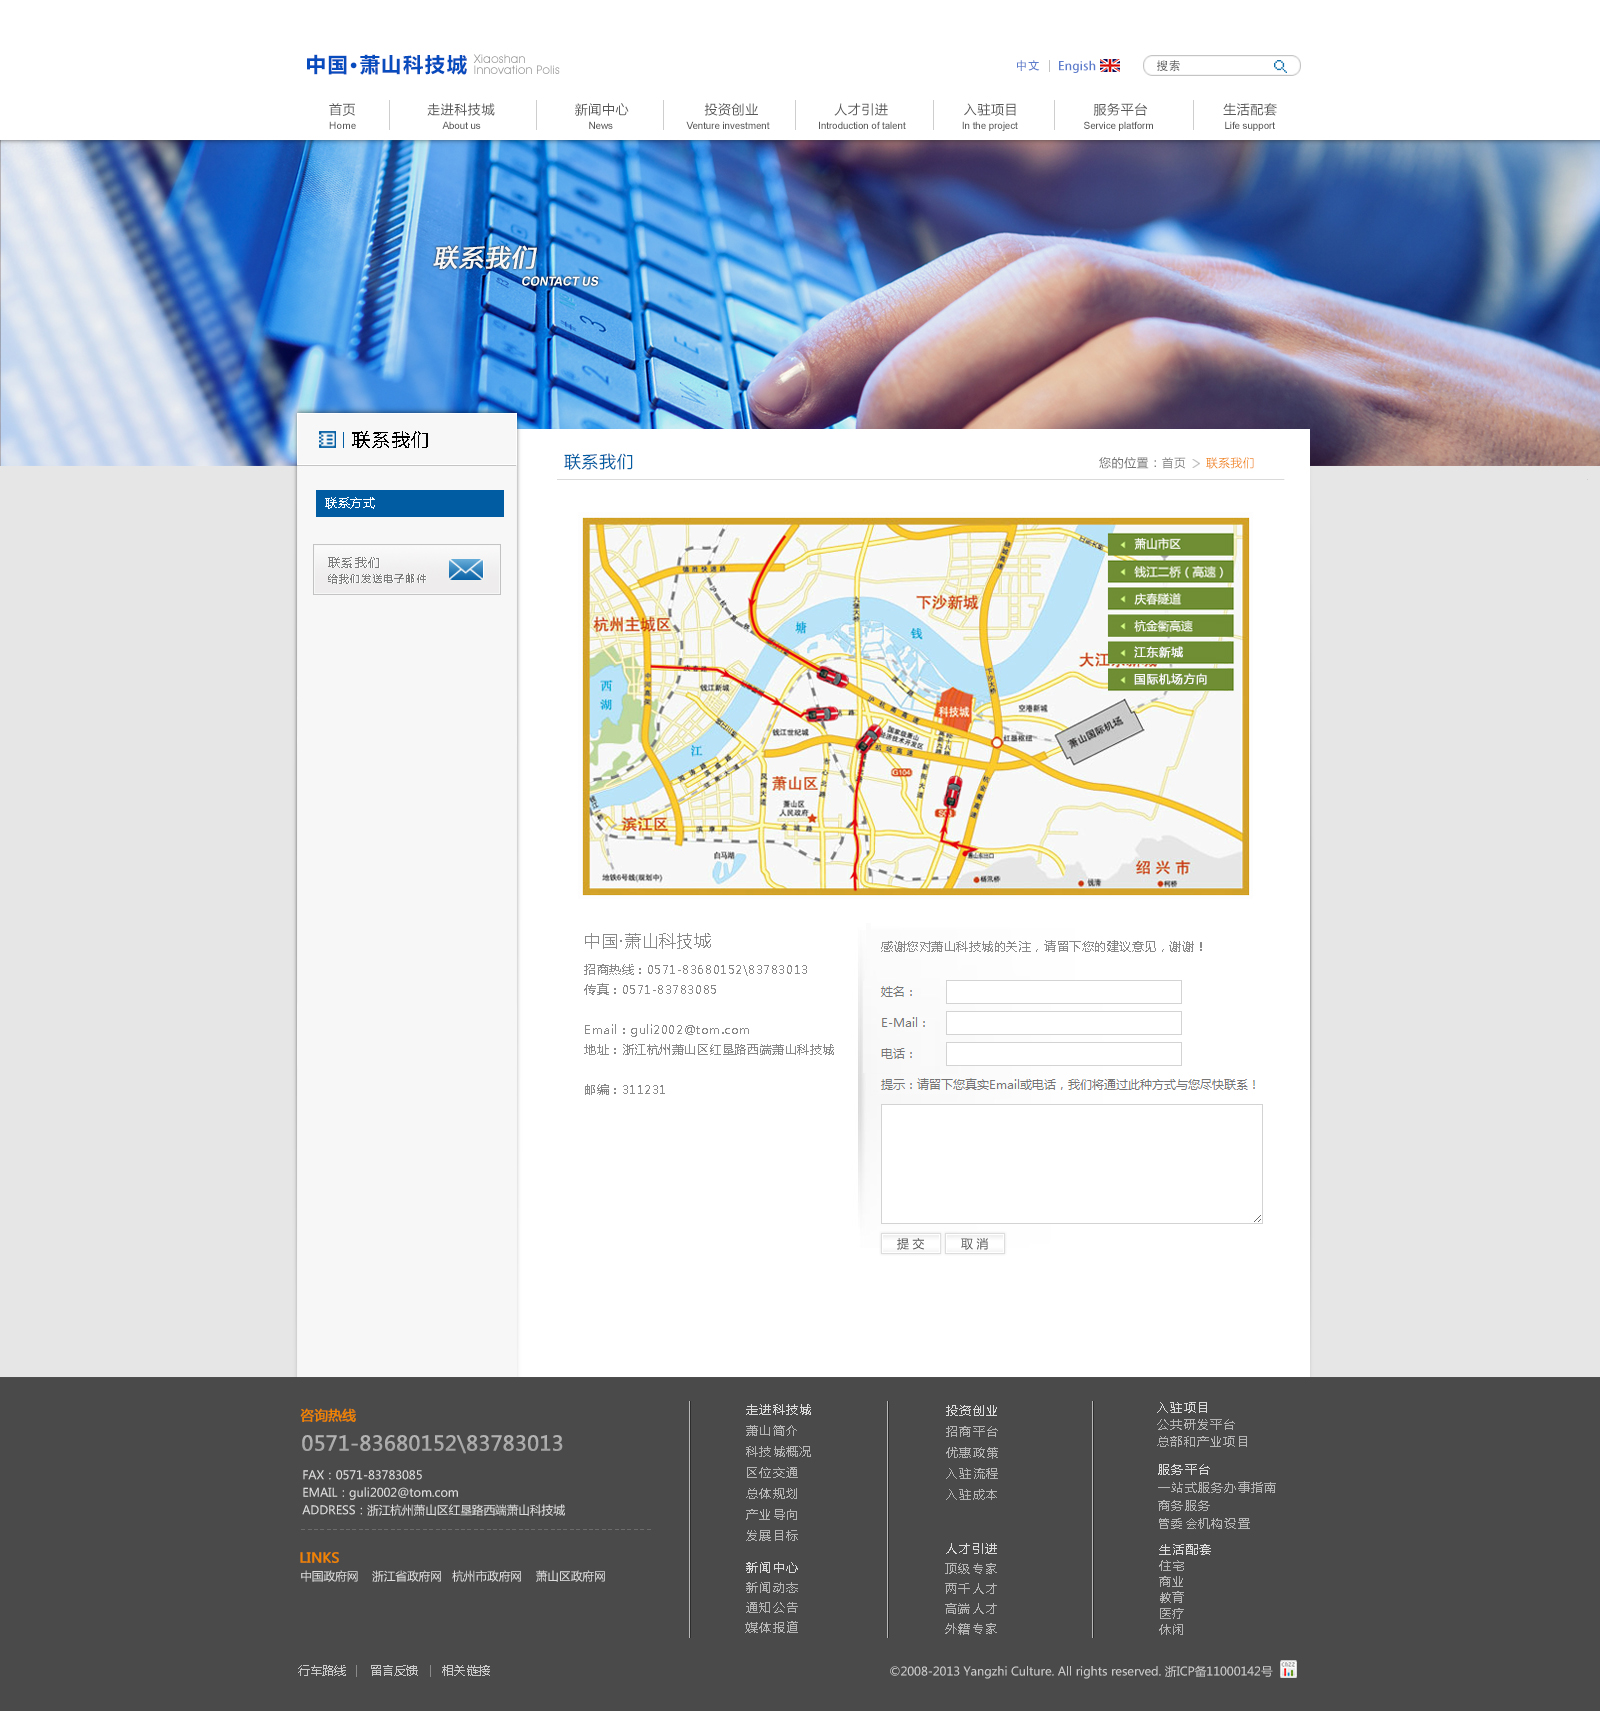The width and height of the screenshot is (1600, 1711).
Task: Click the list icon beside 联系我们 heading
Action: click(x=327, y=440)
